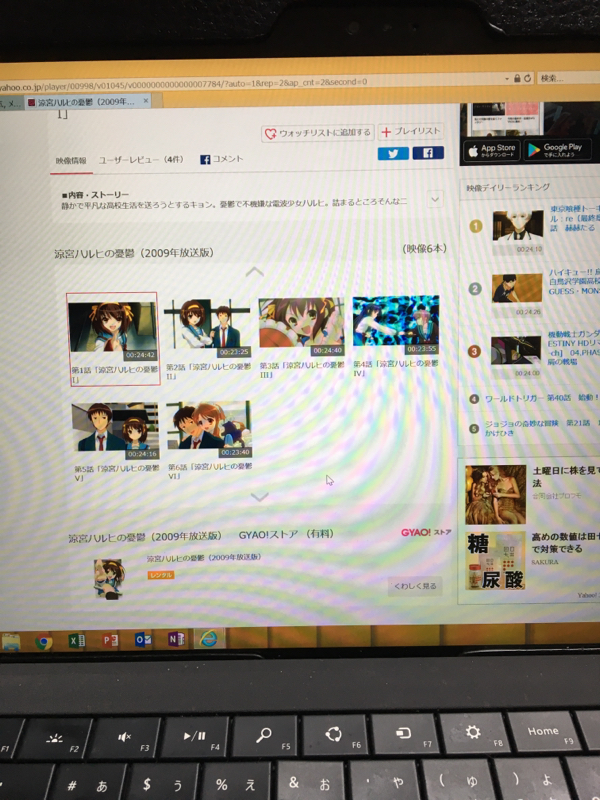The image size is (600, 800).
Task: Open PowerPoint from the taskbar
Action: 111,640
